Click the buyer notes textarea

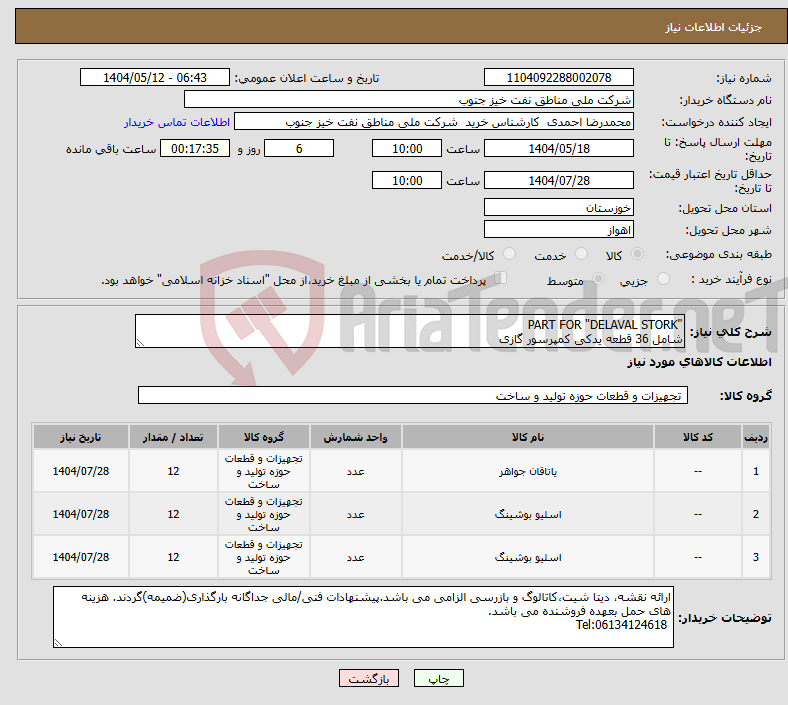point(363,617)
